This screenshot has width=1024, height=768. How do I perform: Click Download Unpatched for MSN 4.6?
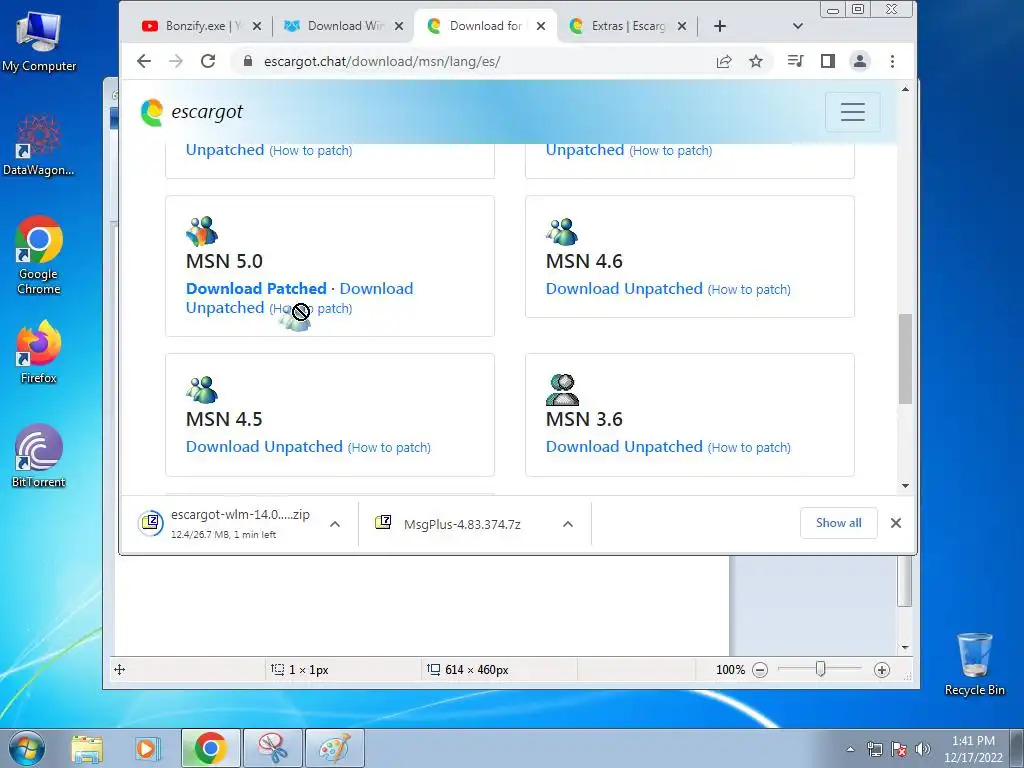(624, 289)
